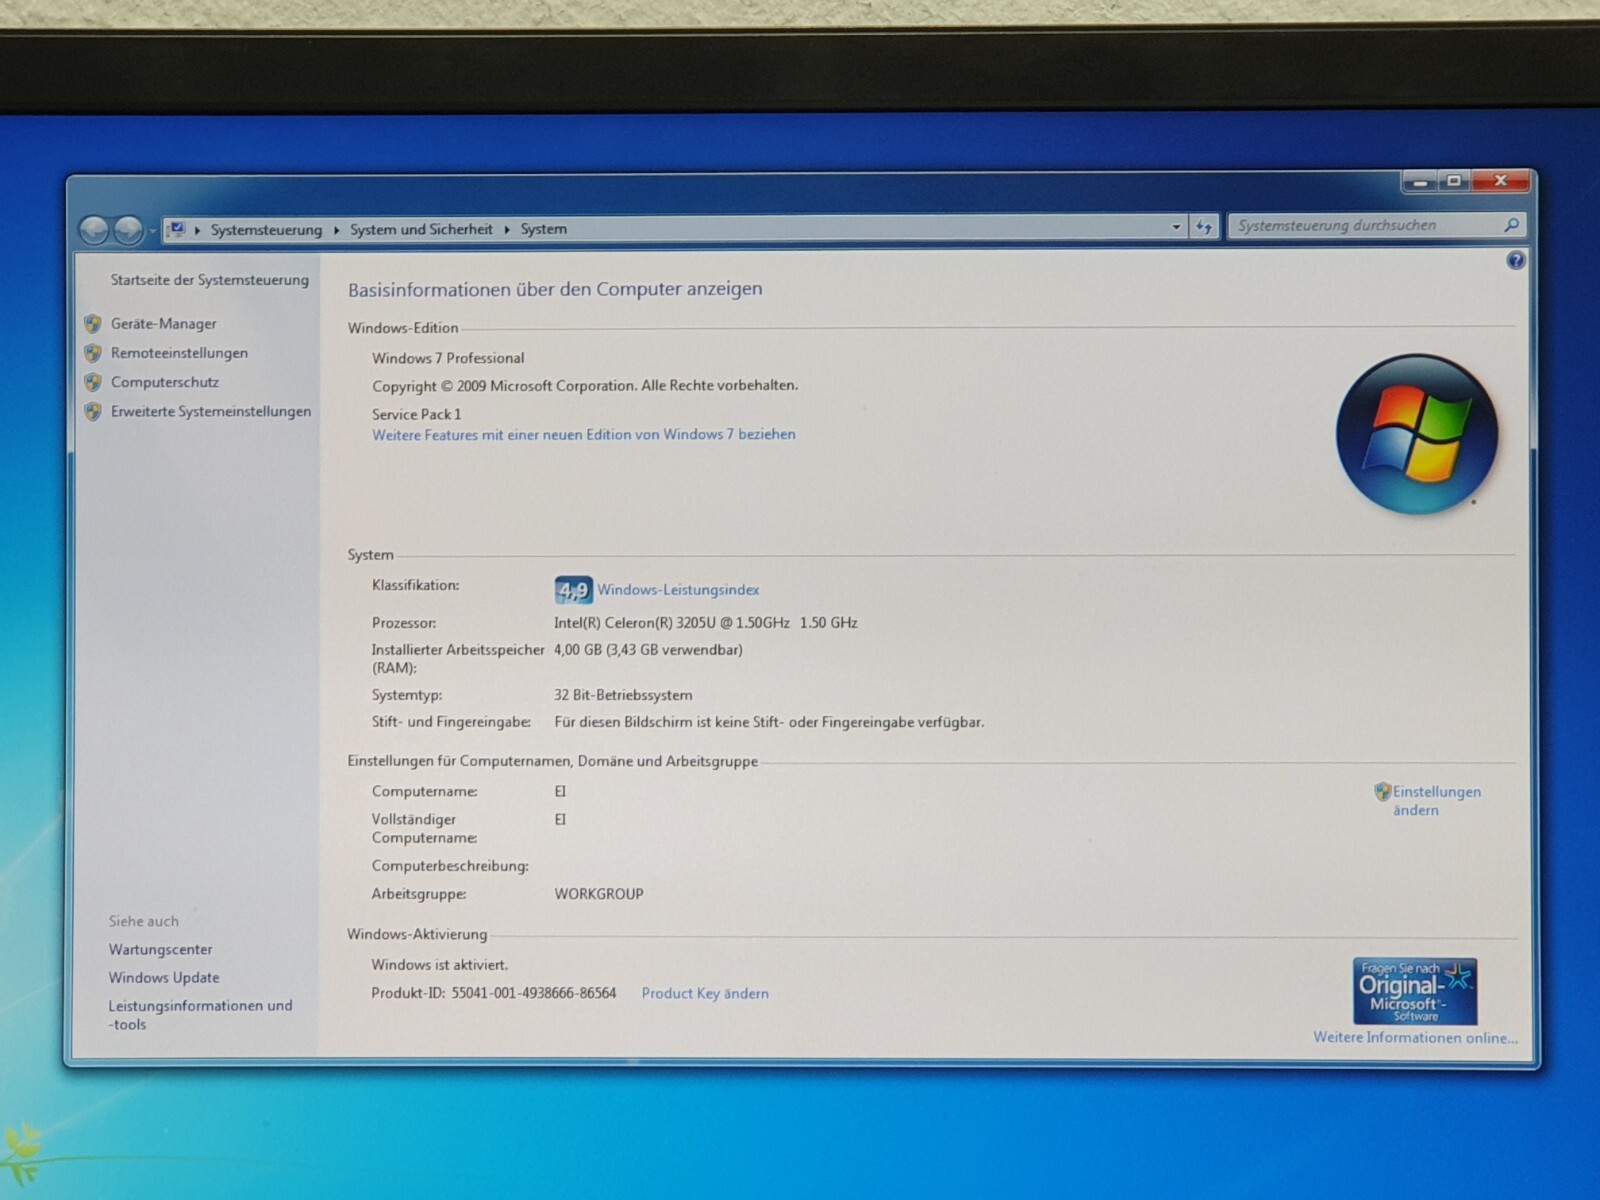Open the Wartungscenter link
Screen dimensions: 1600x1200
(x=160, y=949)
